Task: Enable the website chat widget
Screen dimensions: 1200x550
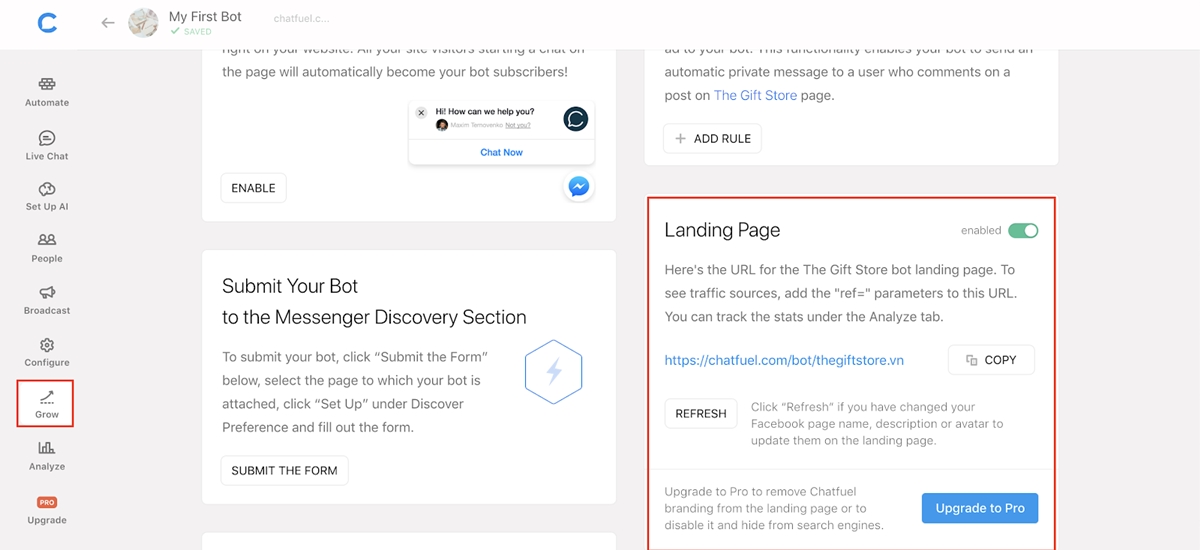Action: pyautogui.click(x=253, y=188)
